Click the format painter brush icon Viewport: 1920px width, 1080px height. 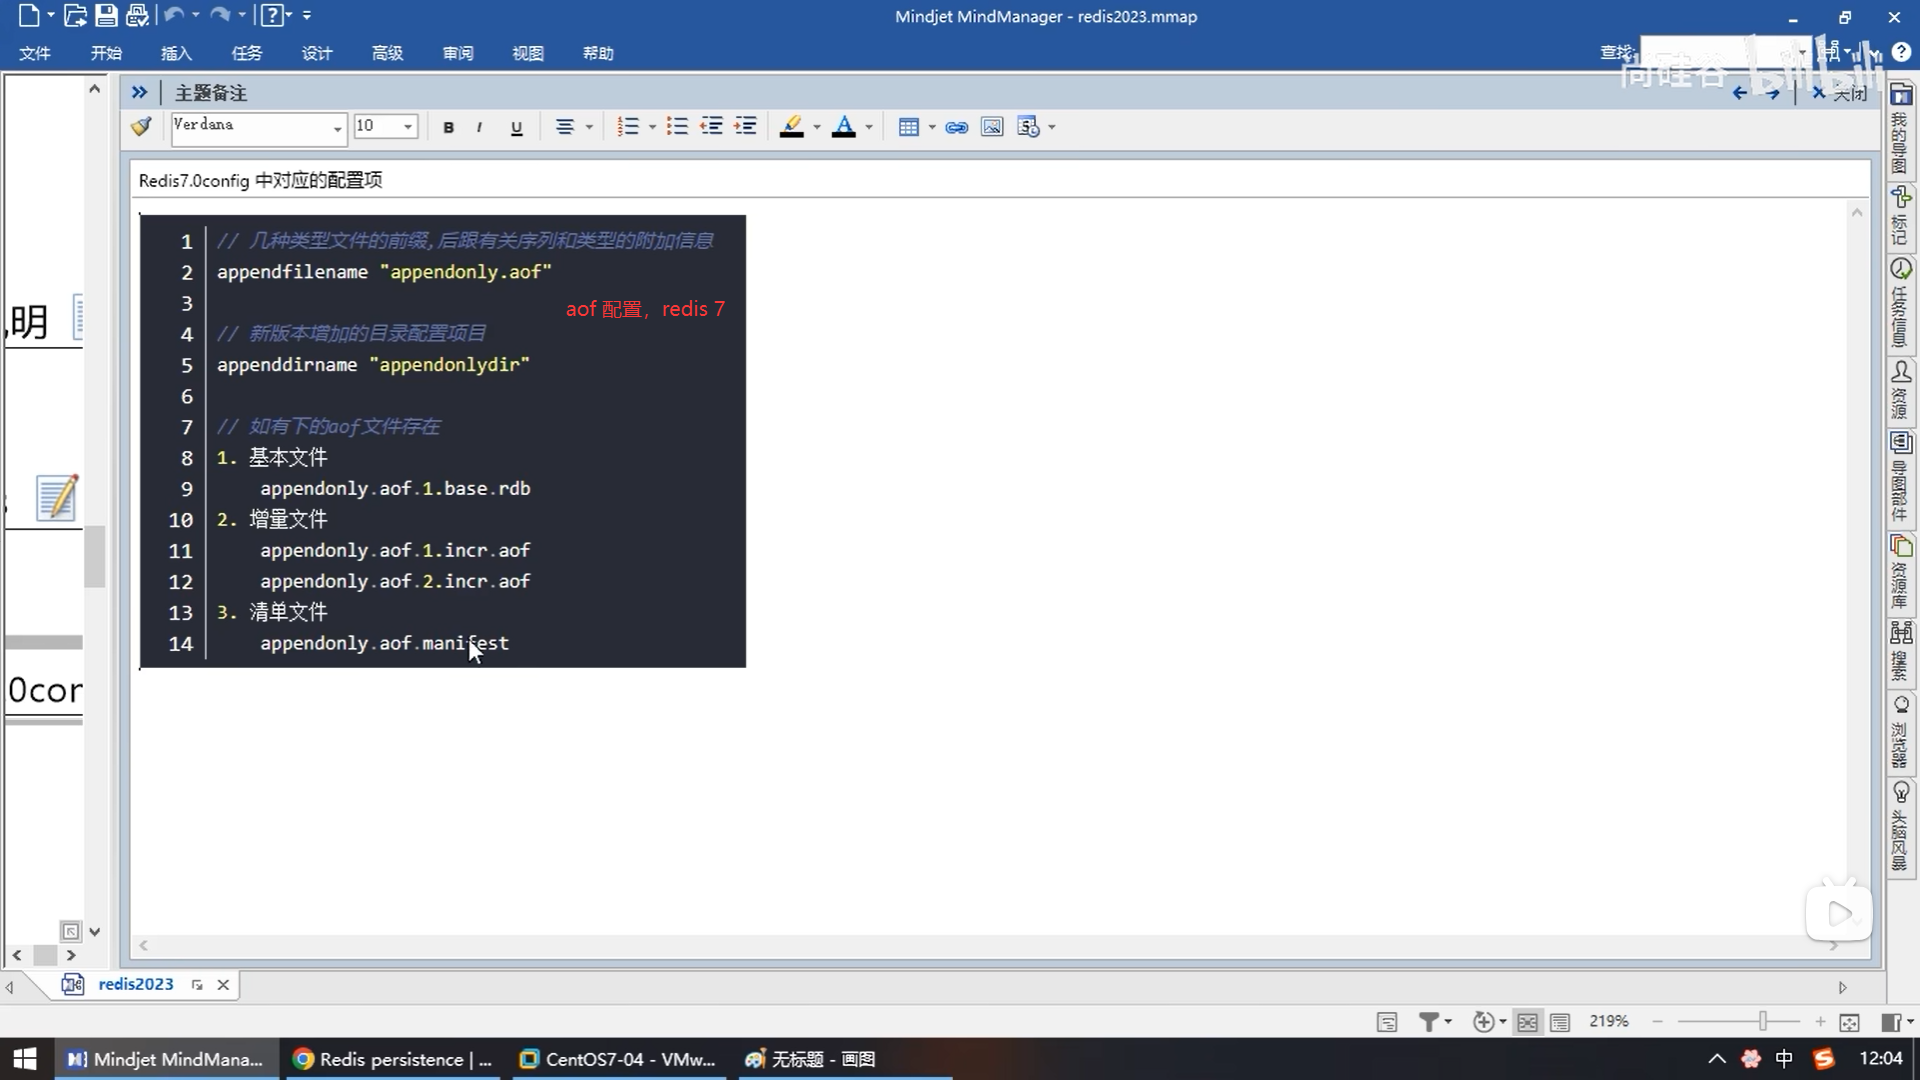[141, 127]
